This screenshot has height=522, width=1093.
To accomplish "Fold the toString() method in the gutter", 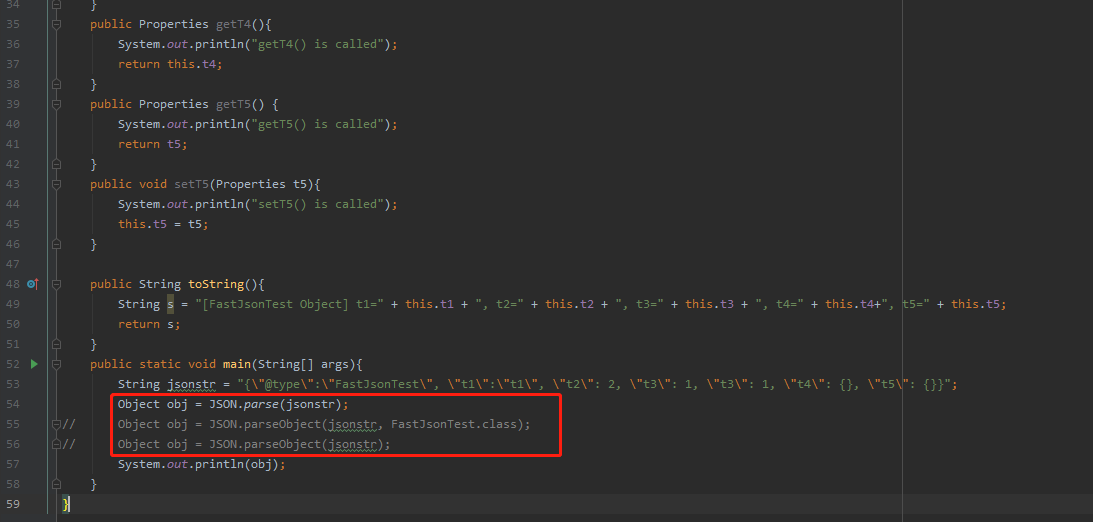I will point(56,284).
